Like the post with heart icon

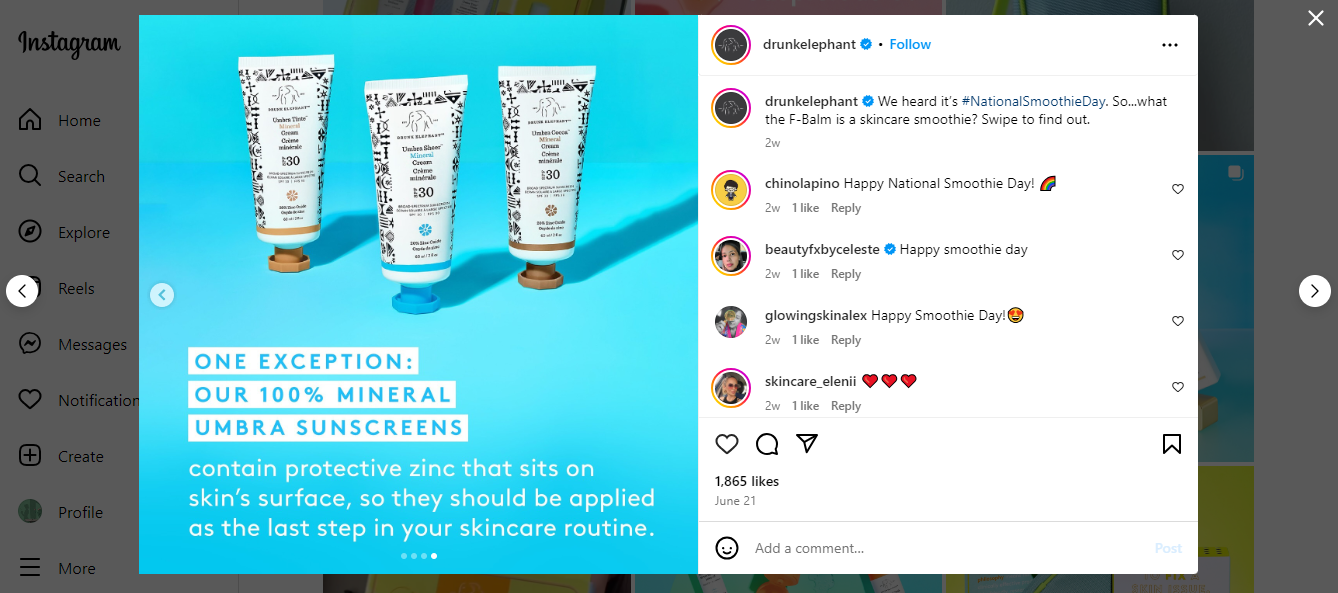pos(727,444)
